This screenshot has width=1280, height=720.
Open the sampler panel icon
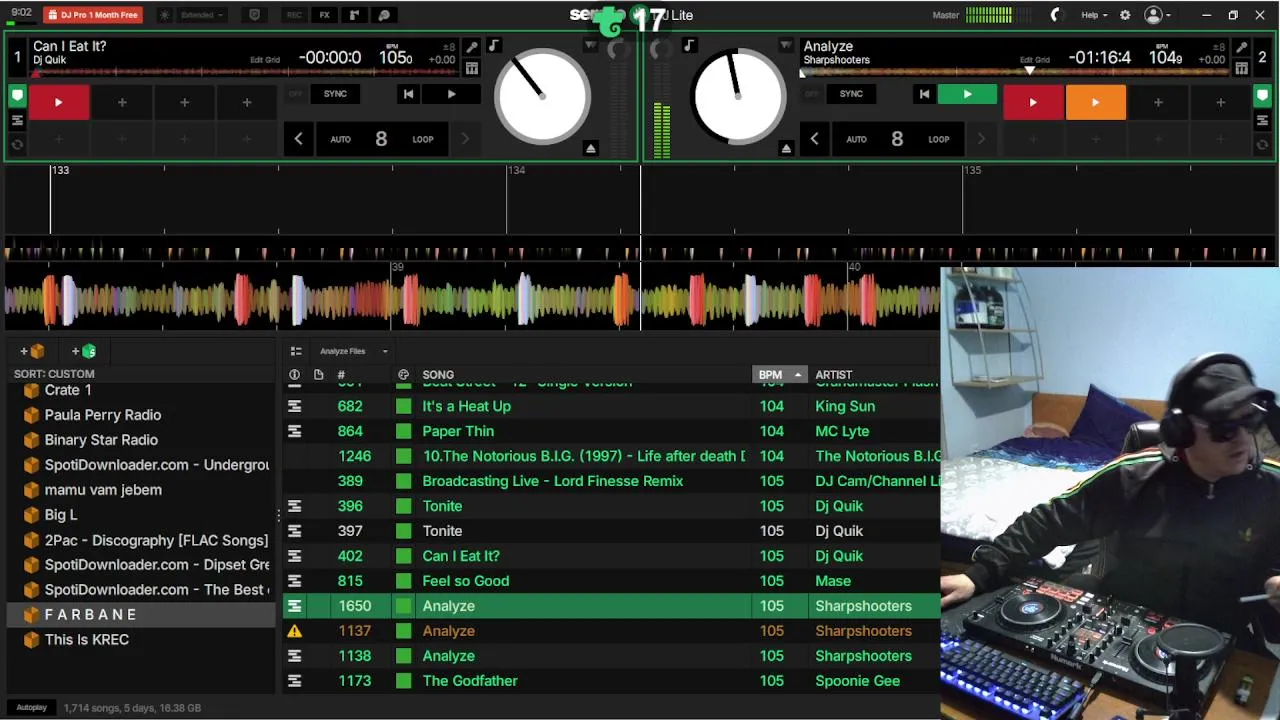[x=354, y=15]
